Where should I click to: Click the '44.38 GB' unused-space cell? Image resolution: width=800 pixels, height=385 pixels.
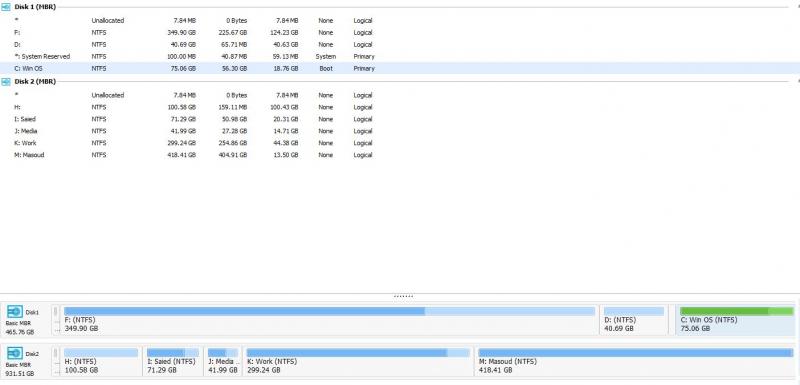click(x=285, y=143)
